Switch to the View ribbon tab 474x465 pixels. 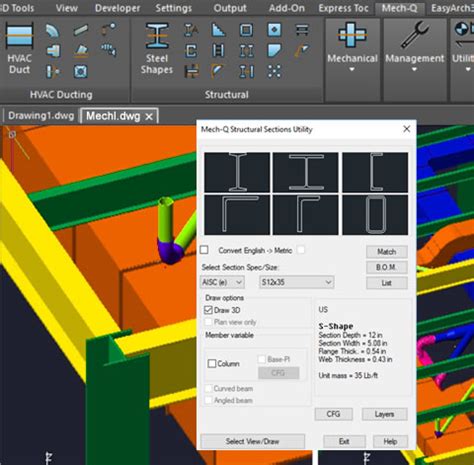tap(67, 8)
